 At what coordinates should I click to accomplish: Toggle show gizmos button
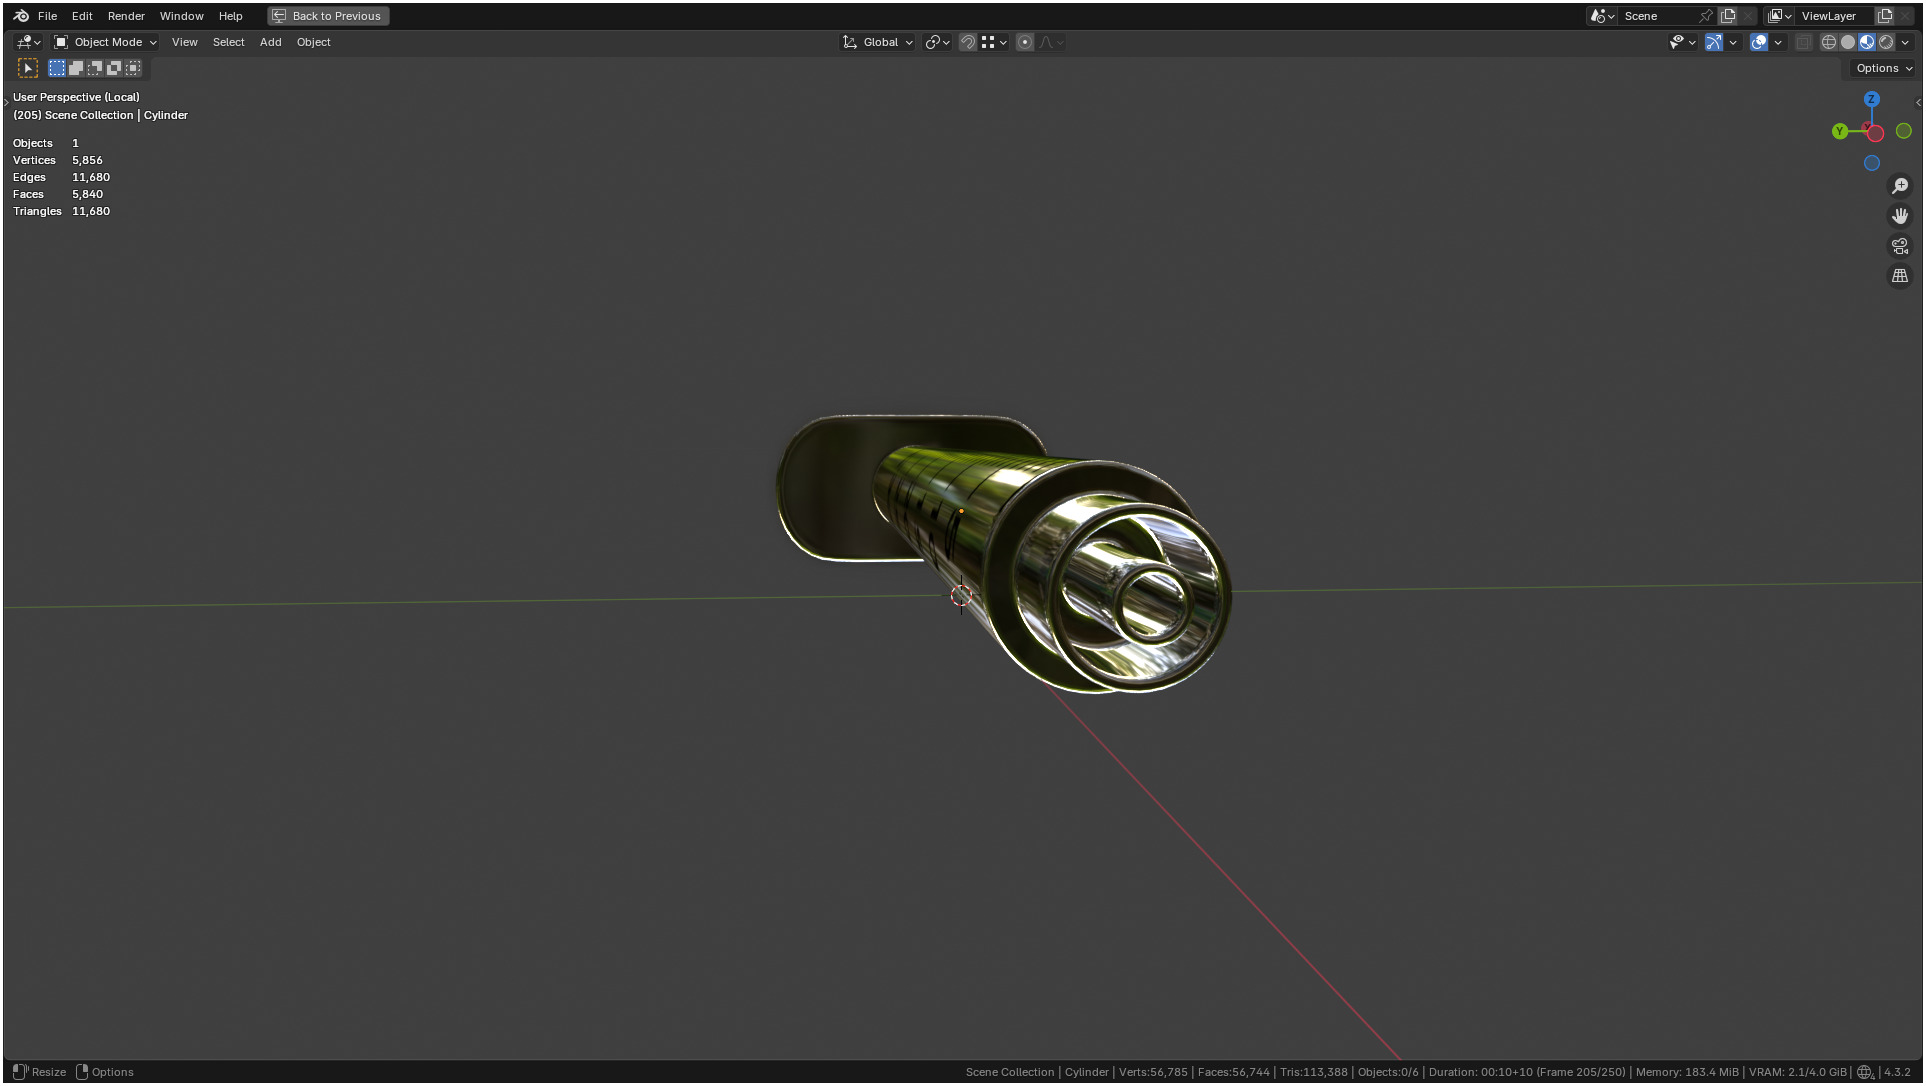pyautogui.click(x=1714, y=42)
